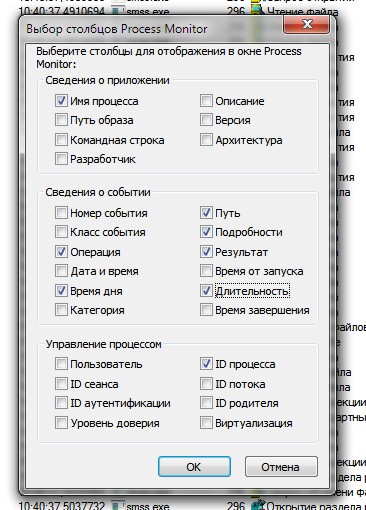366x510 pixels.
Task: Enable the Путь образа checkbox
Action: (x=61, y=119)
